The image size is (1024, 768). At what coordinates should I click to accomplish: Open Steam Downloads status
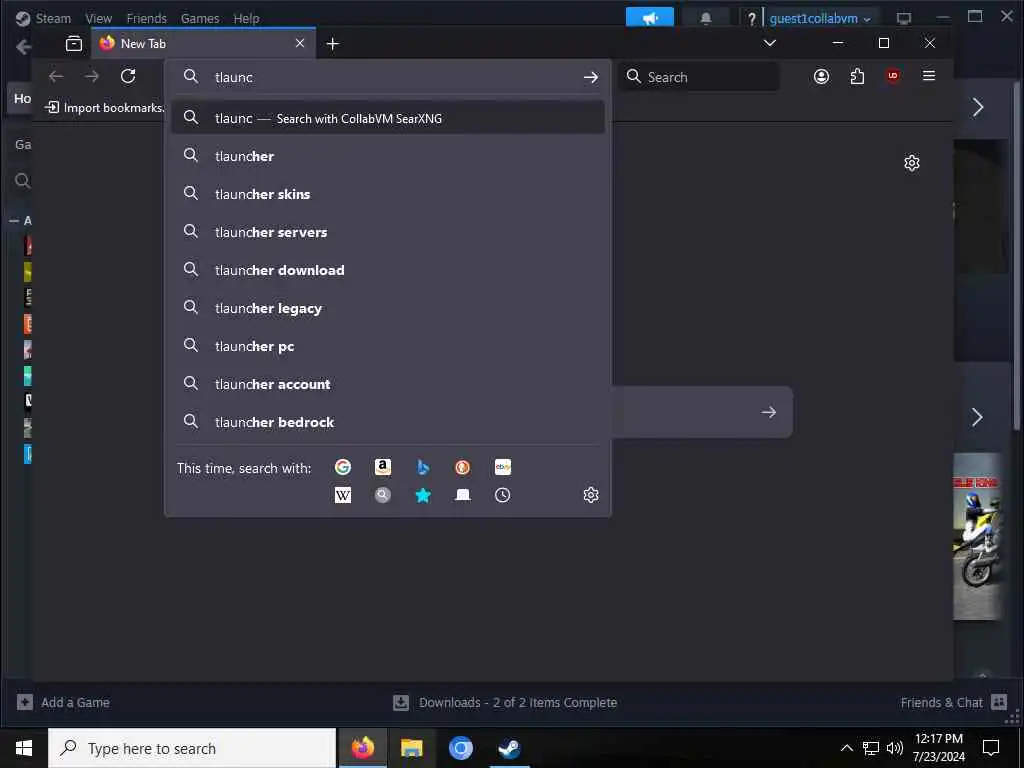click(505, 702)
